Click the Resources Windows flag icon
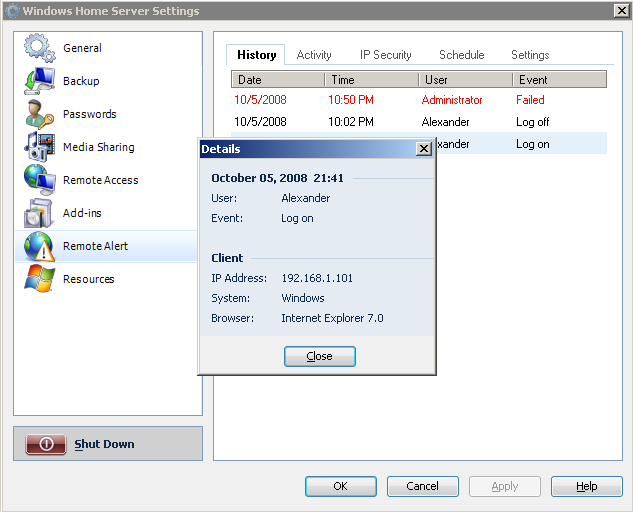633x512 pixels. tap(39, 279)
